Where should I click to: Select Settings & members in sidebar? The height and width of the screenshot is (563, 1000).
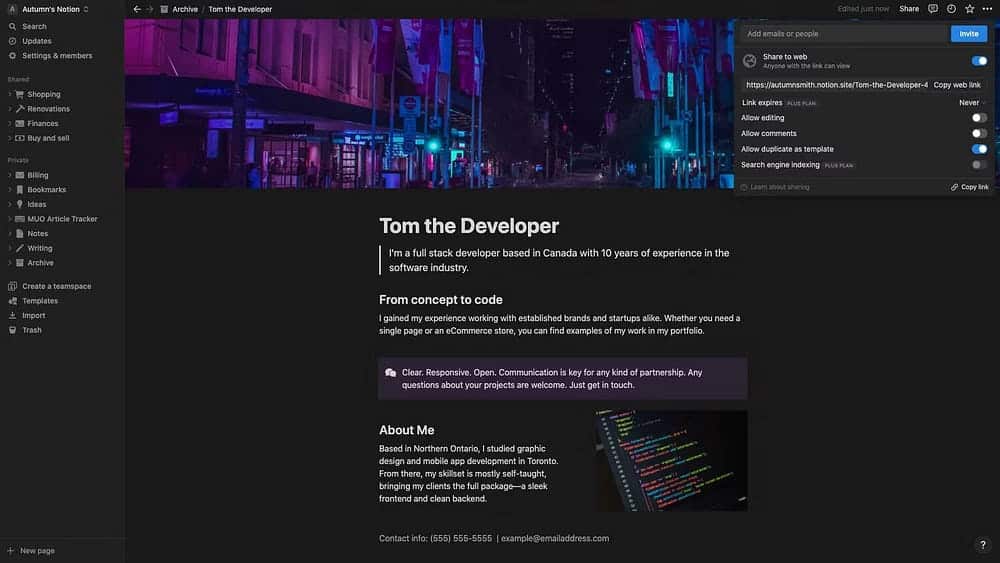pyautogui.click(x=57, y=56)
